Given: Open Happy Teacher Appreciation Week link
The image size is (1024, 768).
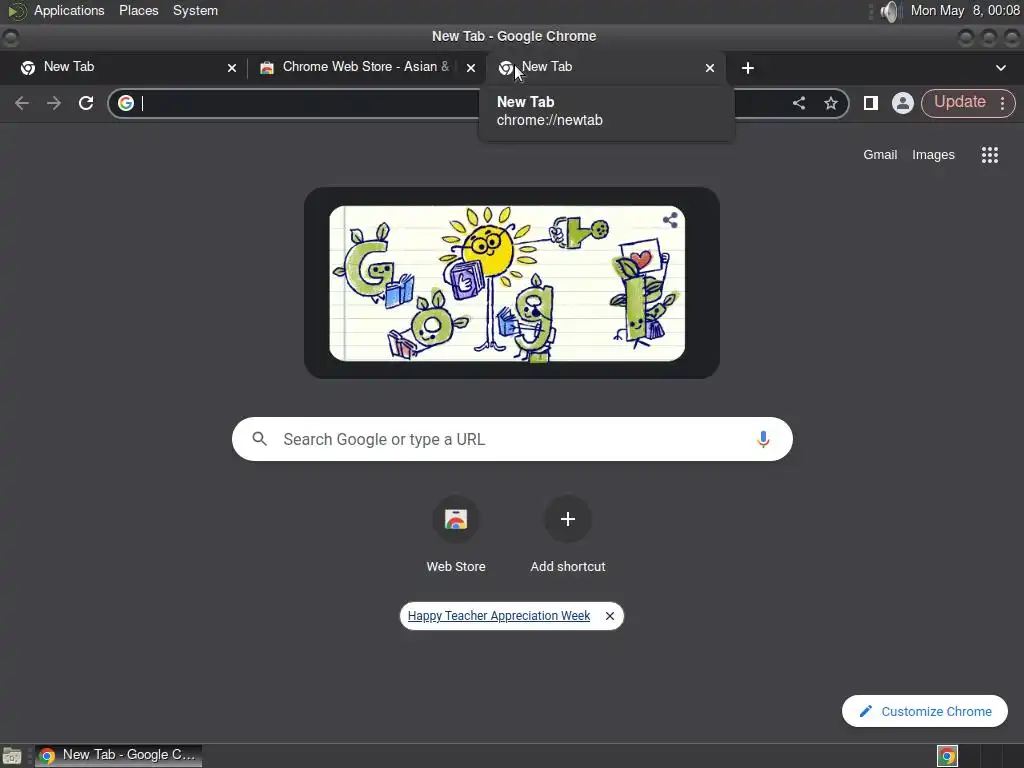Looking at the screenshot, I should click(x=498, y=616).
